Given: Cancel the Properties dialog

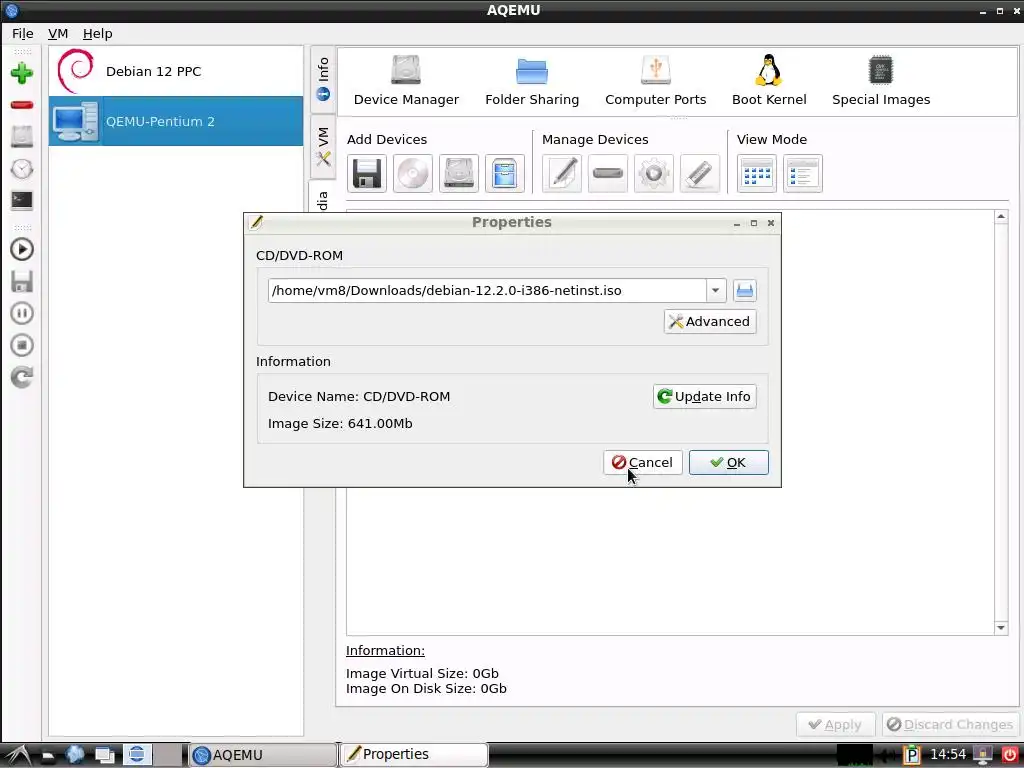Looking at the screenshot, I should (x=643, y=462).
